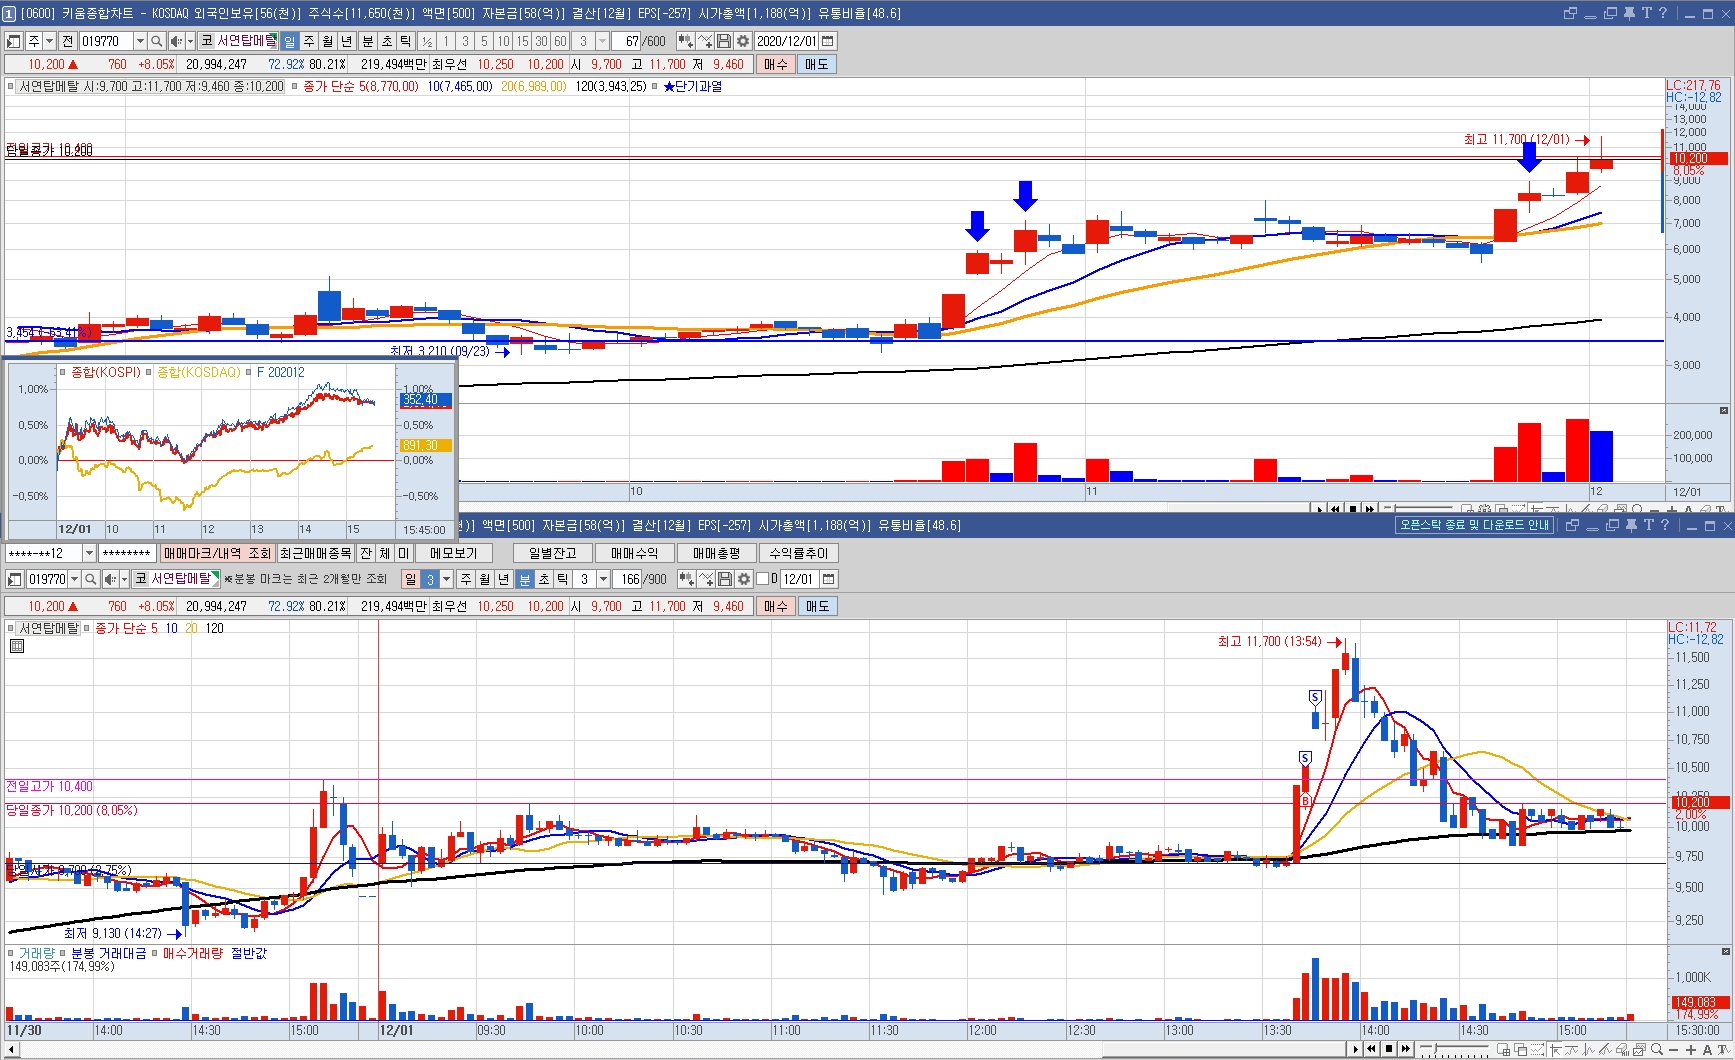The height and width of the screenshot is (1060, 1735).
Task: Click the speaker icon in lower chart toolbar
Action: click(111, 579)
